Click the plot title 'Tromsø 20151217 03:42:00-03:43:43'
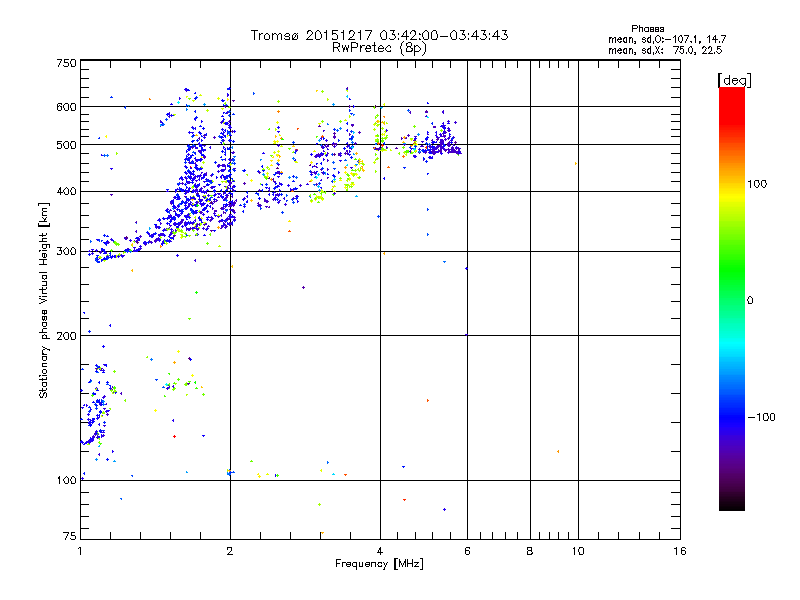 tap(379, 35)
